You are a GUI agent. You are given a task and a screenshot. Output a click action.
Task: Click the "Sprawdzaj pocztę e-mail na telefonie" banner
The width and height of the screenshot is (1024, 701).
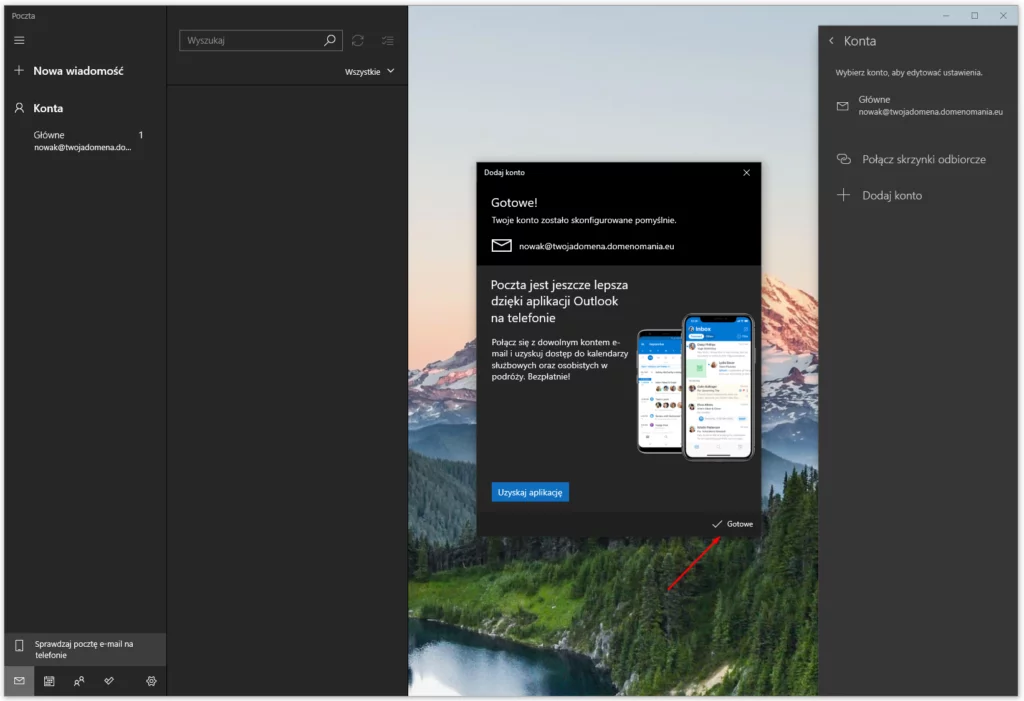coord(84,648)
